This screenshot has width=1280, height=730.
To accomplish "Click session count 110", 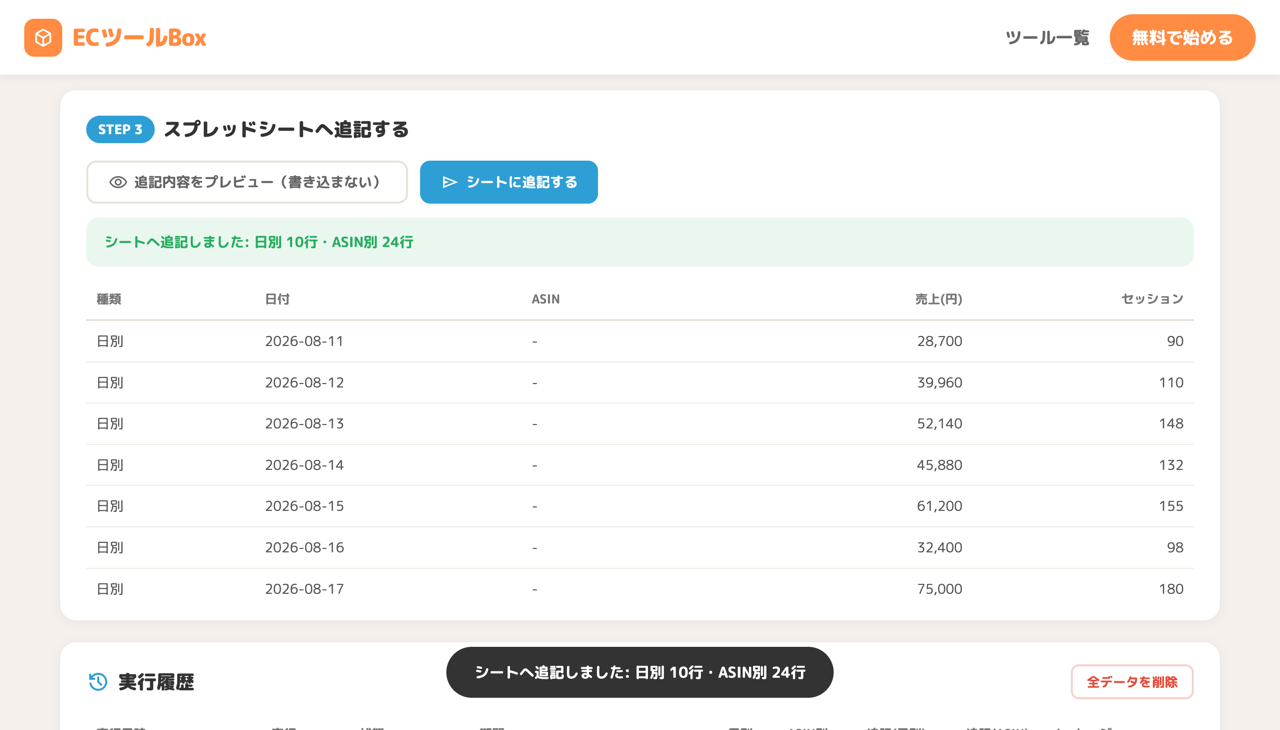I will coord(1171,382).
